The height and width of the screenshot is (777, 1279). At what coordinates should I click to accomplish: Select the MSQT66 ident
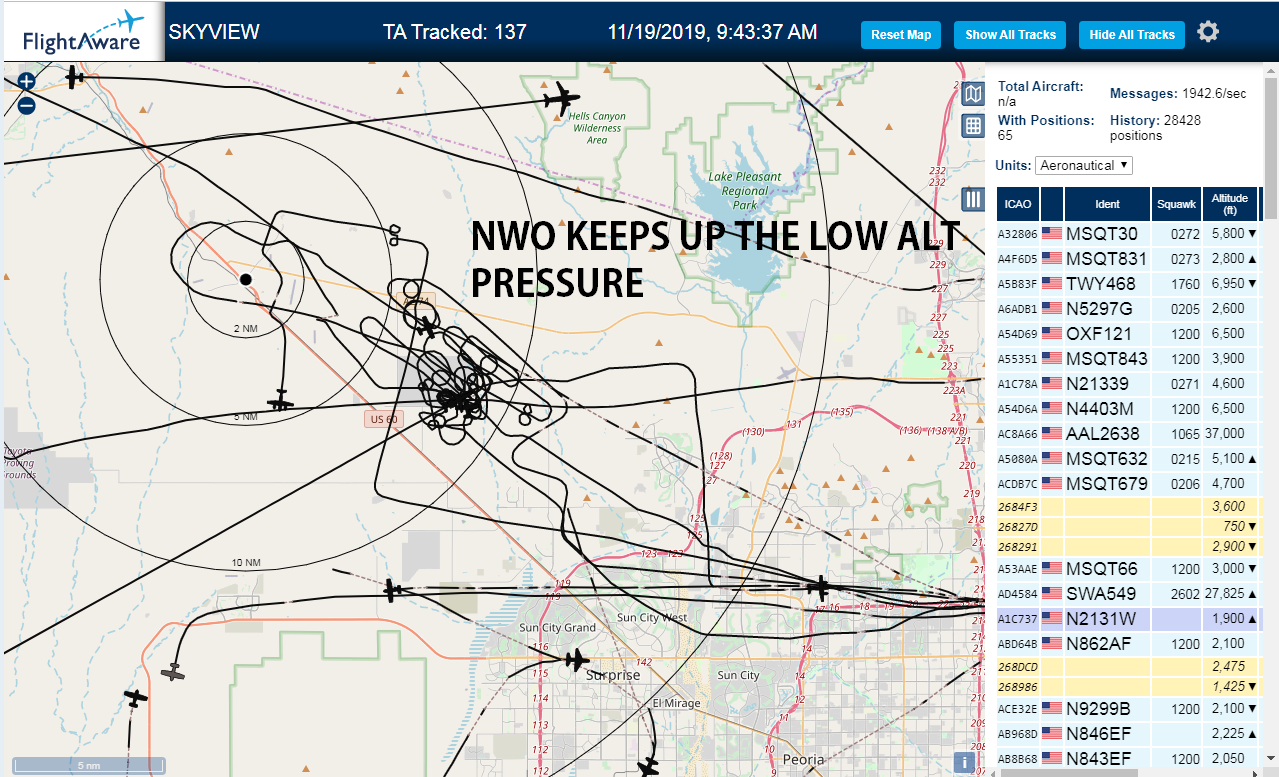click(1101, 568)
